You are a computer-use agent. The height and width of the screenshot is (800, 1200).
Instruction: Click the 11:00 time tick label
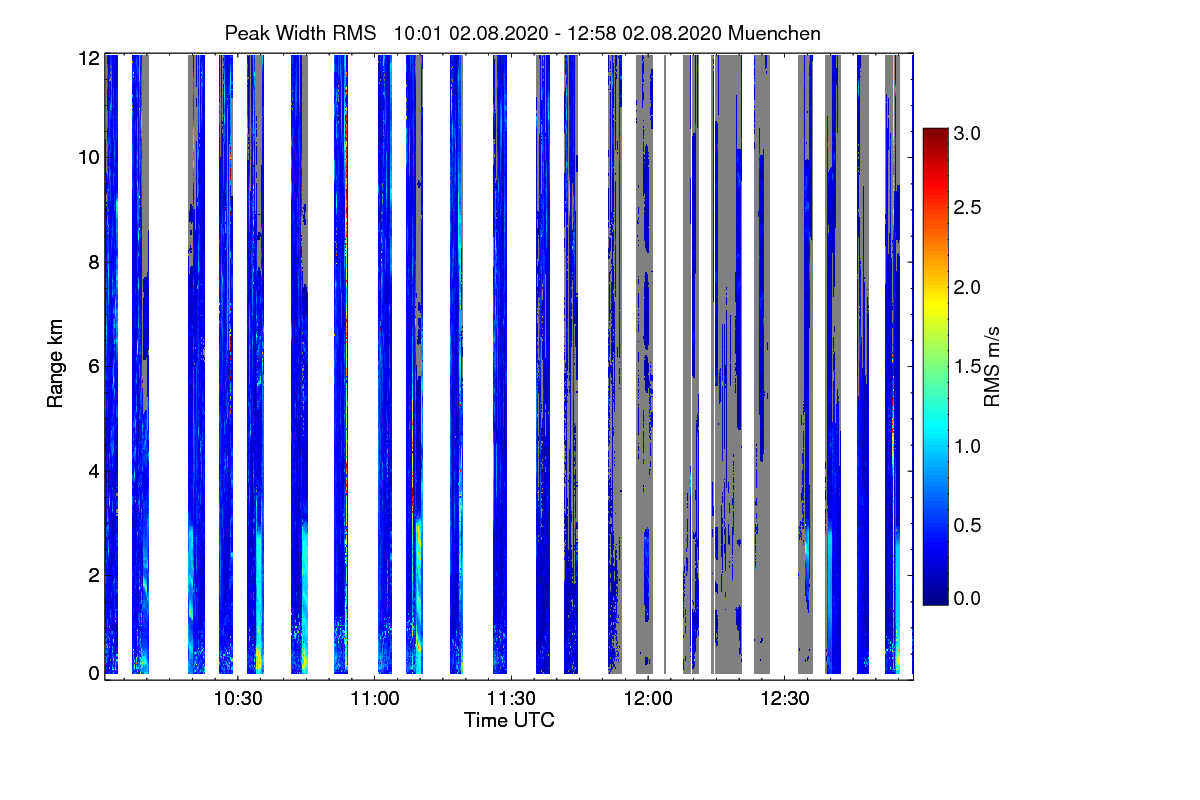click(374, 699)
